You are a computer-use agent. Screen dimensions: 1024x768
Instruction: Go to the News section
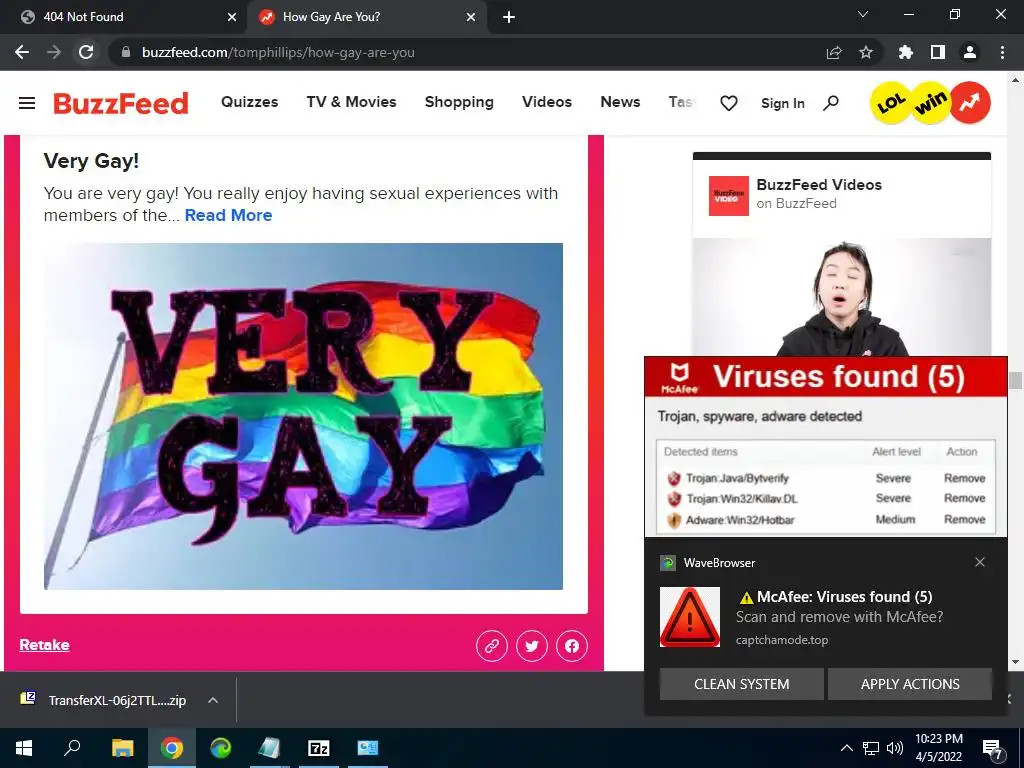[620, 102]
